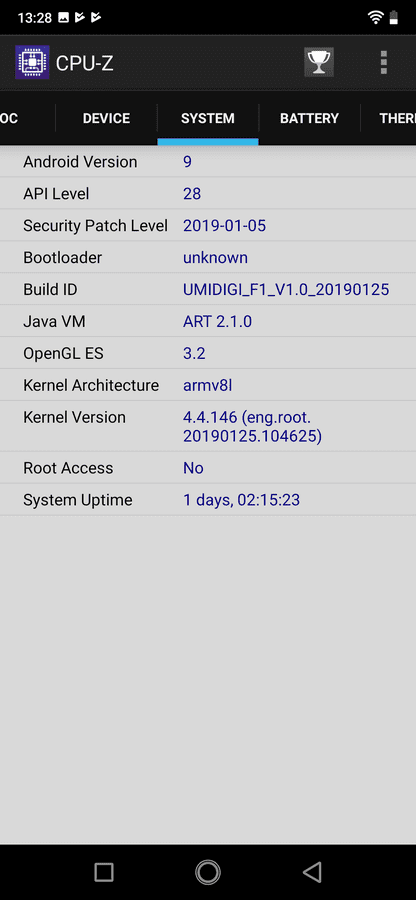The width and height of the screenshot is (416, 900).
Task: Tap the picture notification icon in status bar
Action: tap(64, 18)
